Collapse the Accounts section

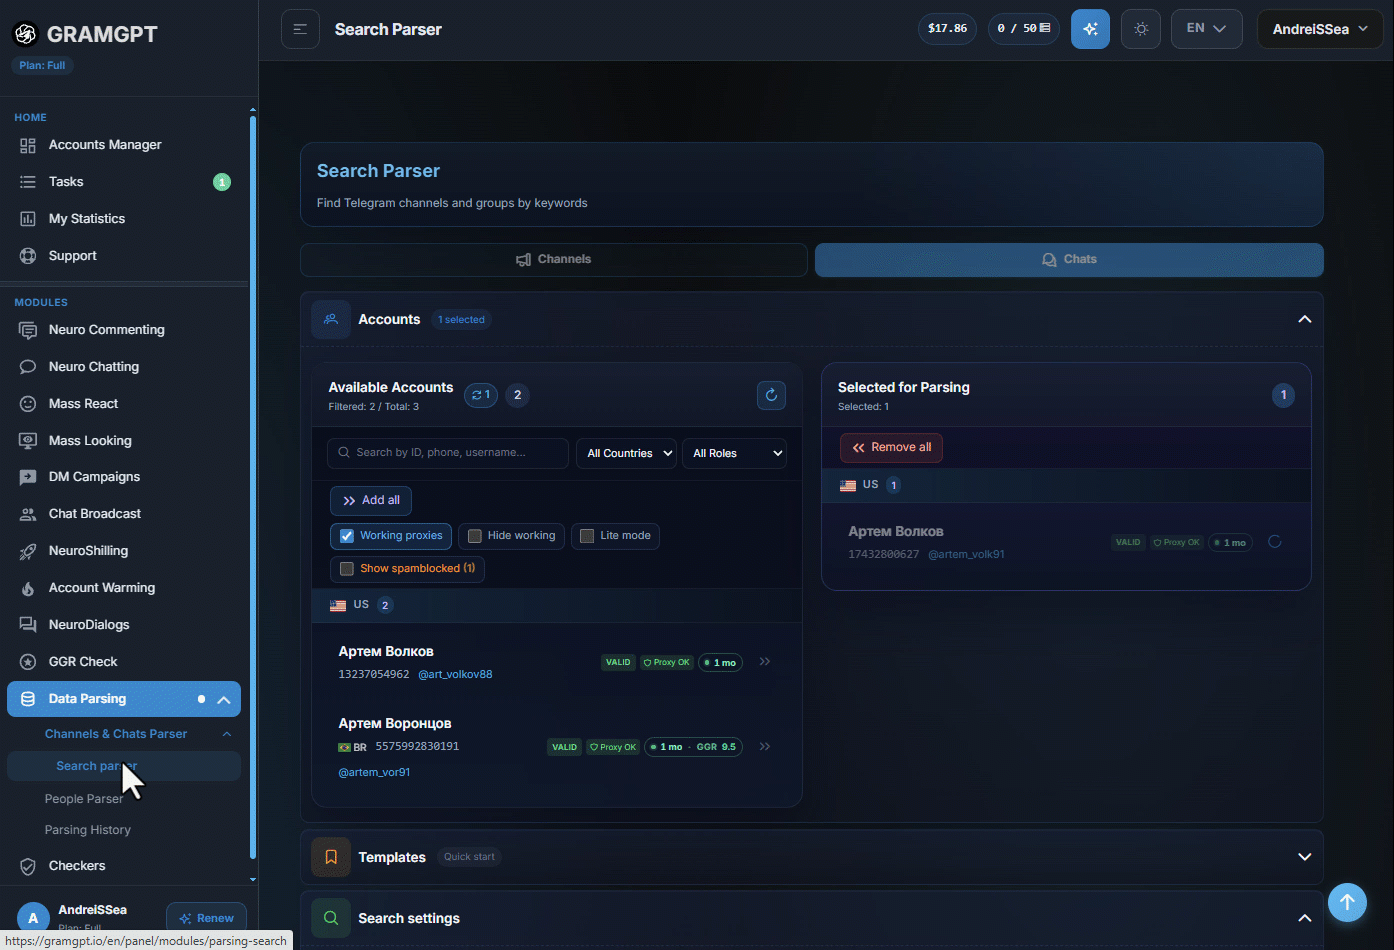coord(1304,319)
